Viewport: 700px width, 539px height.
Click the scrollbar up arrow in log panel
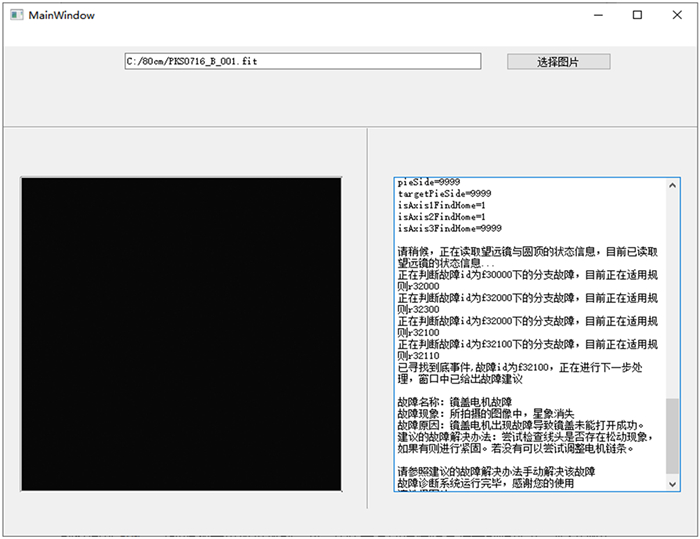coord(672,186)
